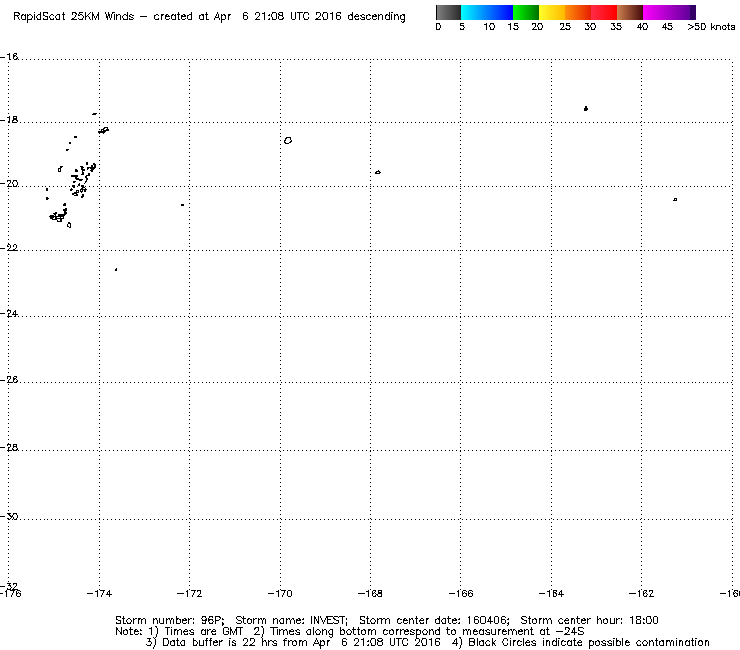Click the '-30' latitude axis label
Screen dimensions: 740x650
[x=9, y=516]
